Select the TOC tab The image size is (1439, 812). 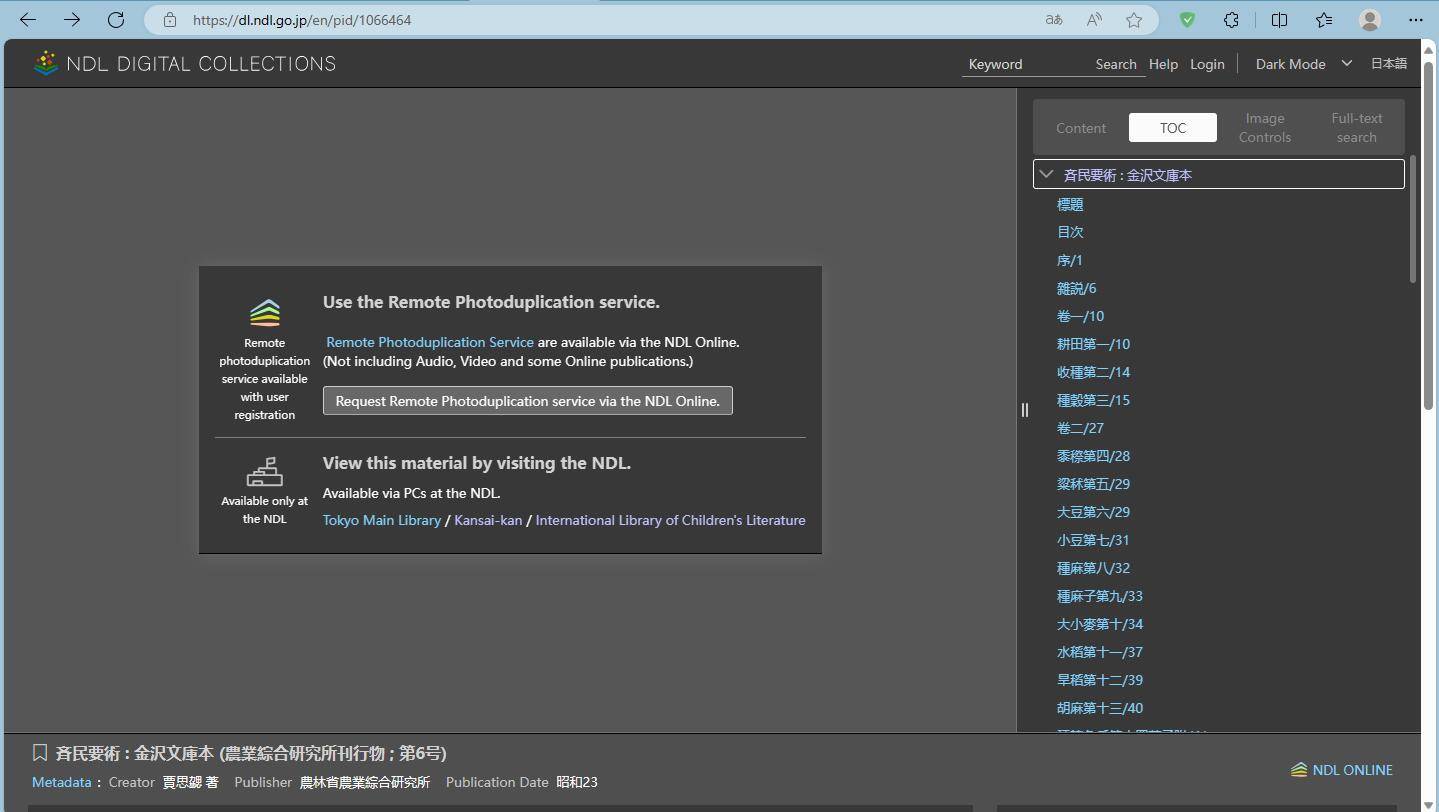click(1173, 128)
